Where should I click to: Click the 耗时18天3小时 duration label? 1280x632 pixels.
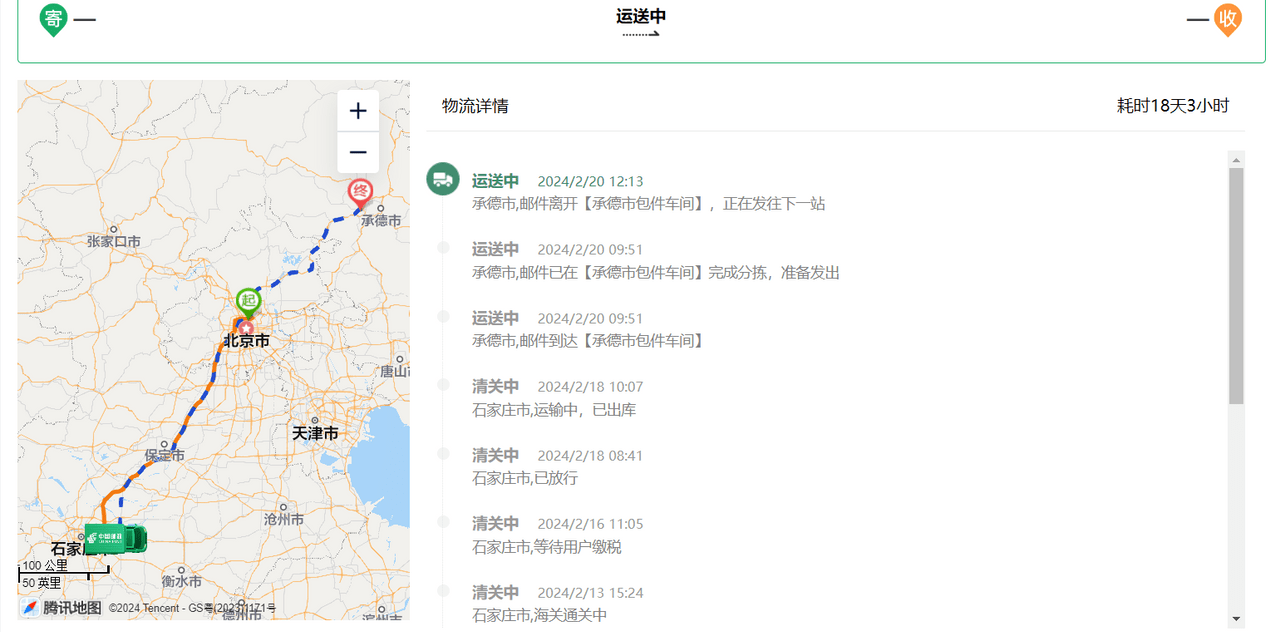point(1173,105)
